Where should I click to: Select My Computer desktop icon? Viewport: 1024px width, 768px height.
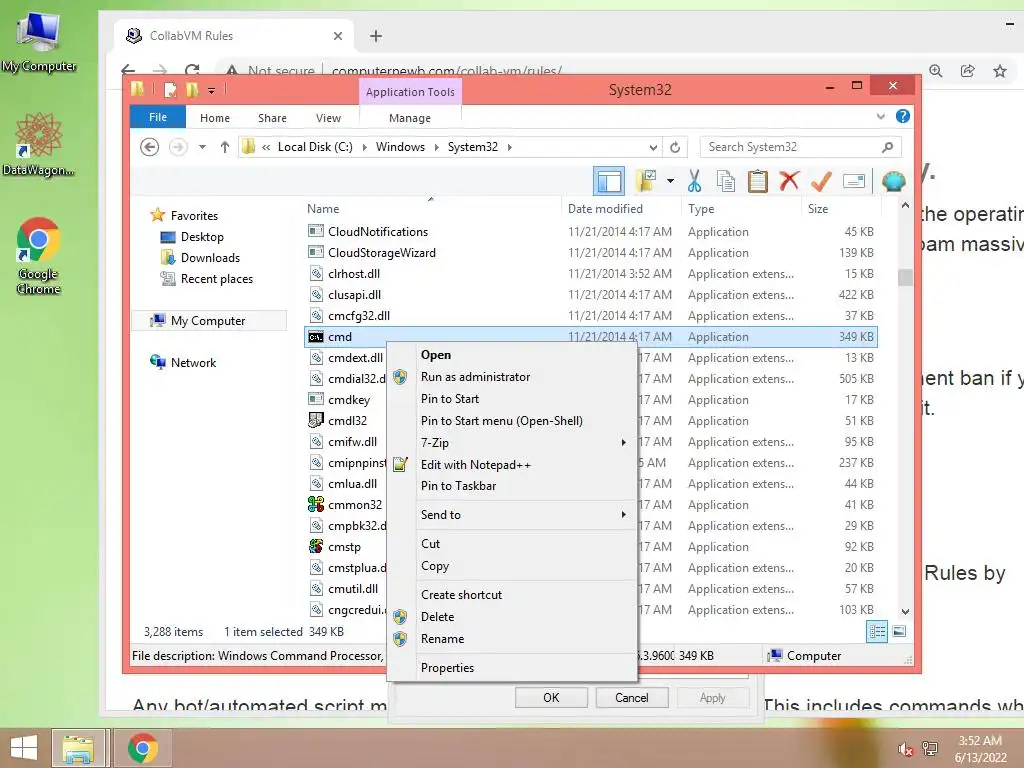coord(38,42)
